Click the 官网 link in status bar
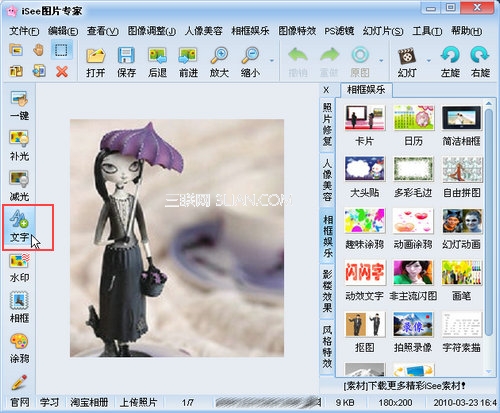This screenshot has height=413, width=500. pos(20,402)
